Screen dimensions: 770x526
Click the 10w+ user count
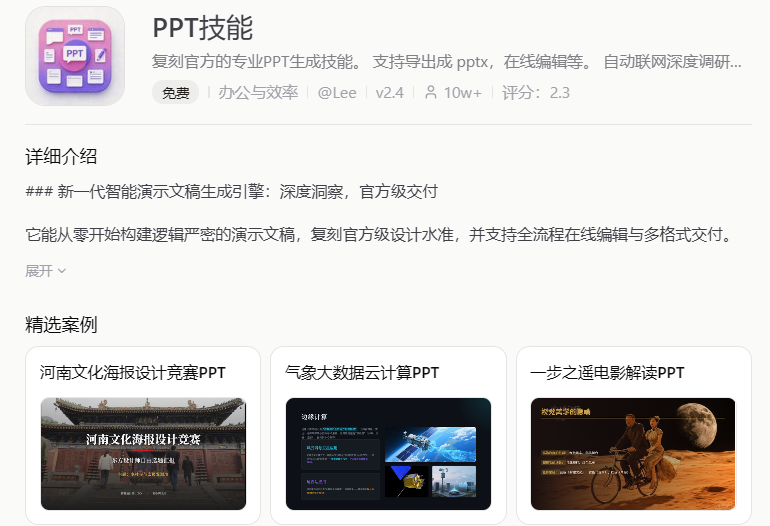tap(463, 92)
